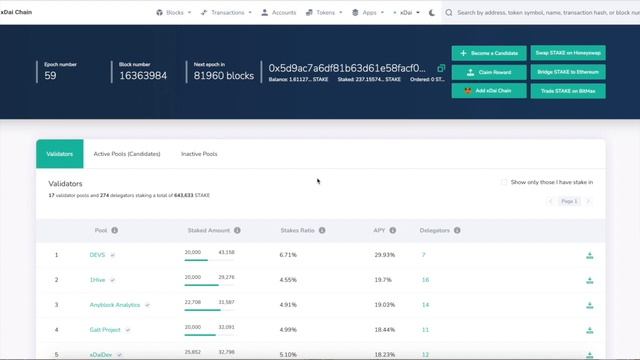Open the Galt Project pool link
Screen dimensions: 640x360
(105, 330)
